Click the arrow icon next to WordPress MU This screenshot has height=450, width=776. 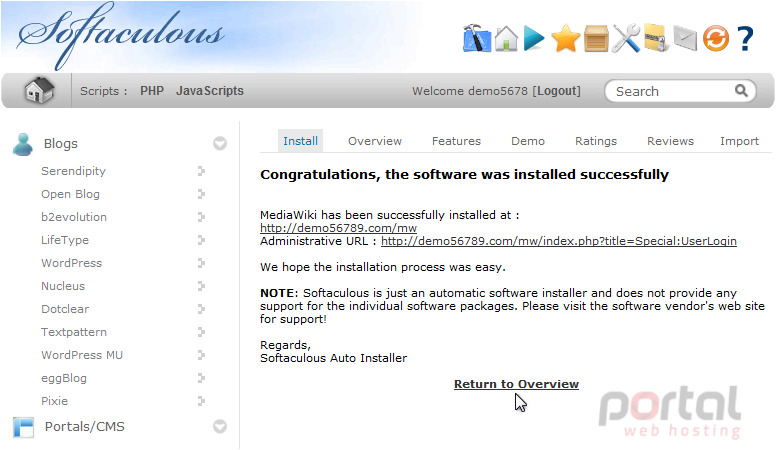coord(201,355)
